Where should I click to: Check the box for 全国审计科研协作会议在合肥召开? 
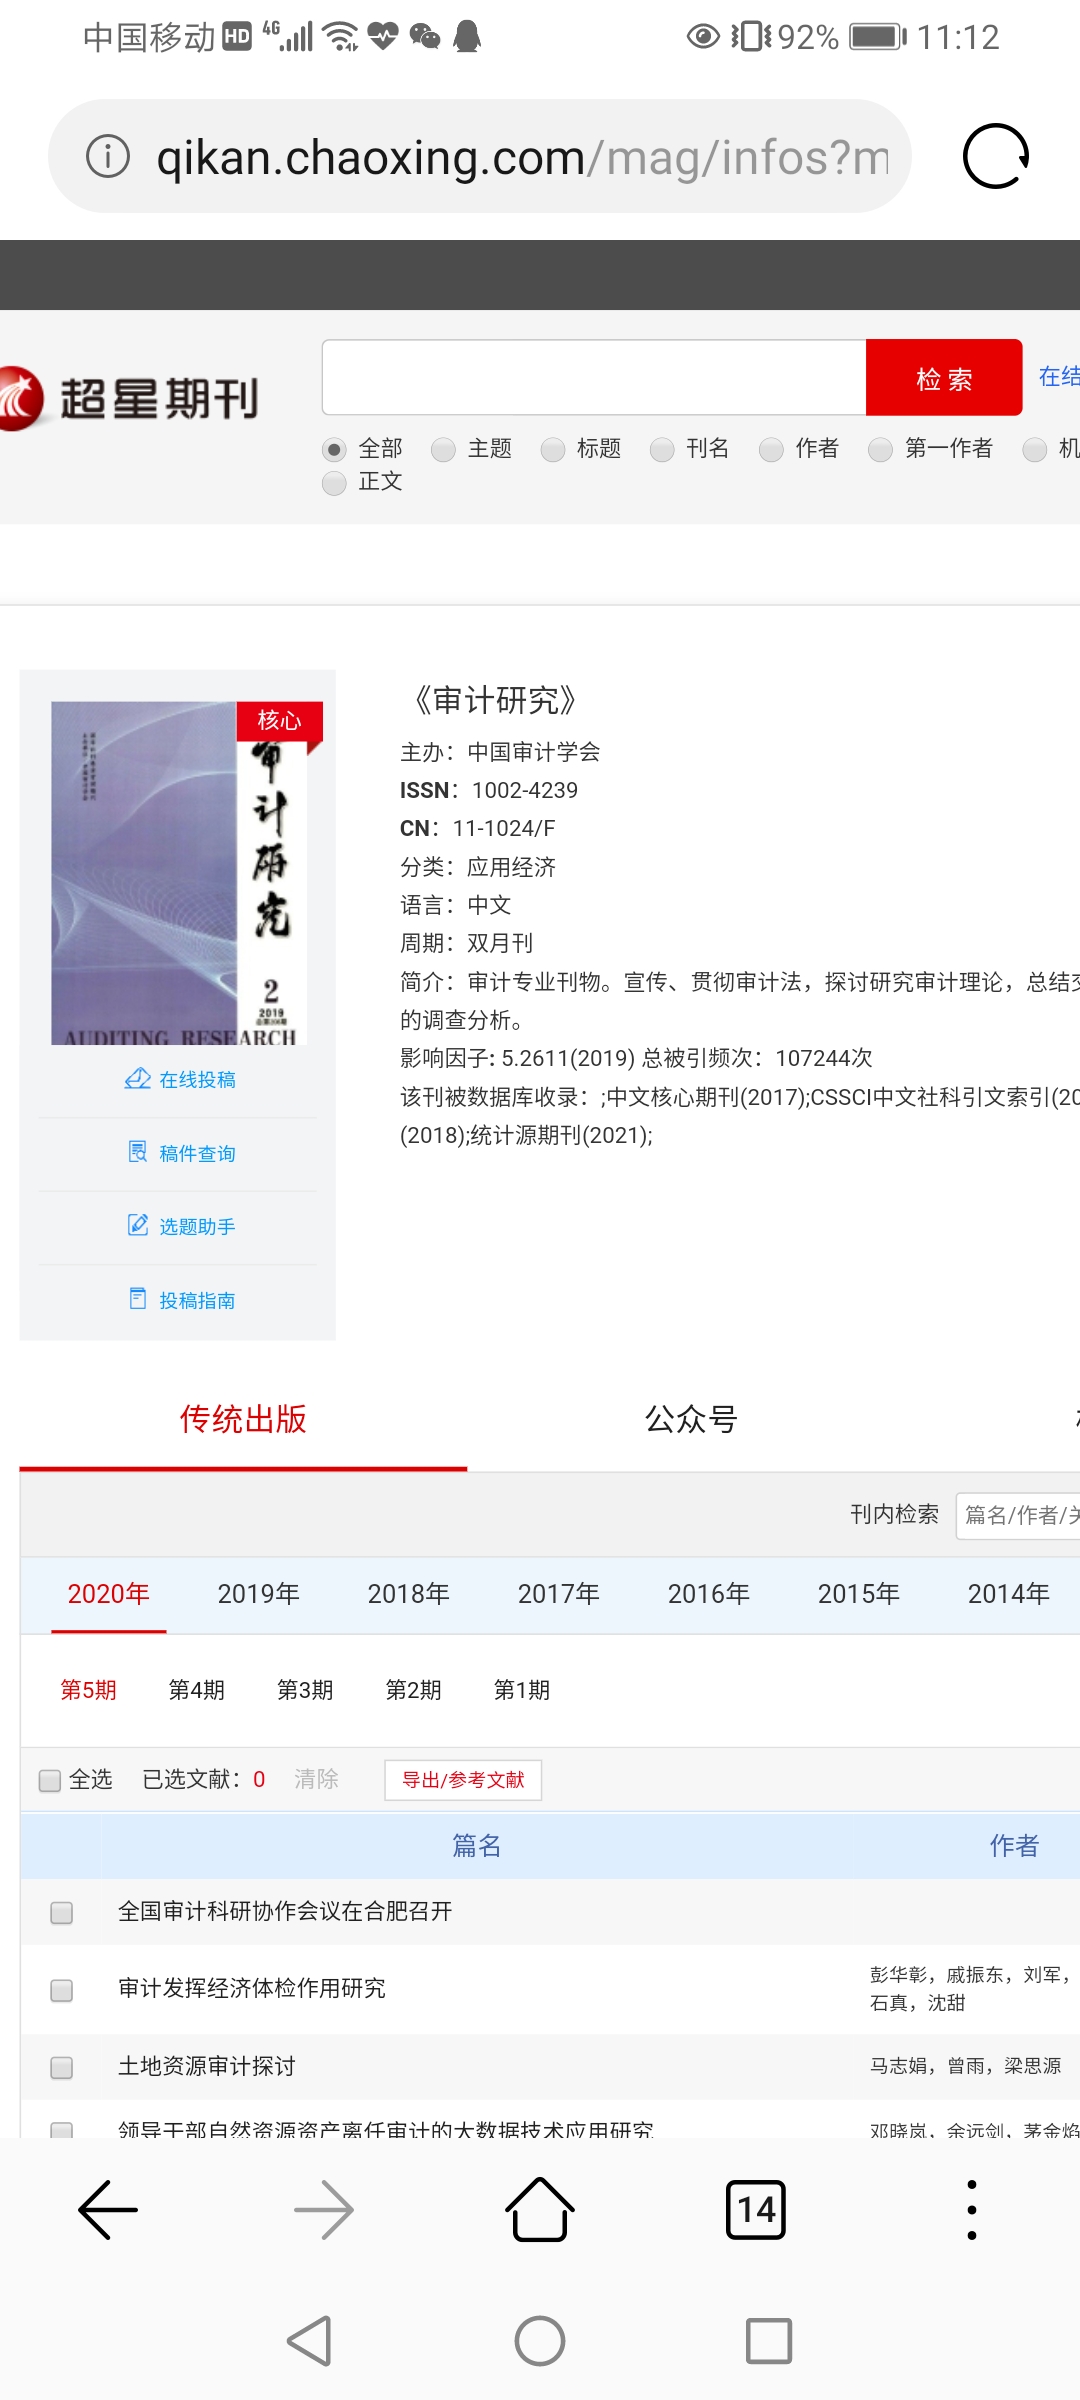point(62,1912)
